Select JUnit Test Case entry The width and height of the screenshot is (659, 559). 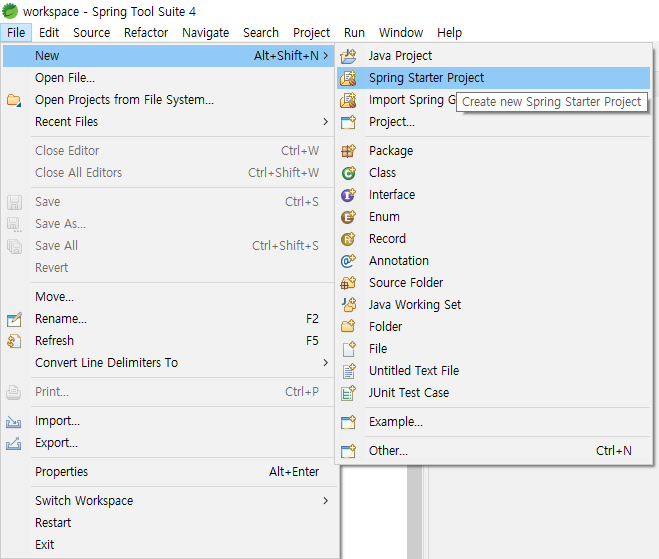[493, 393]
